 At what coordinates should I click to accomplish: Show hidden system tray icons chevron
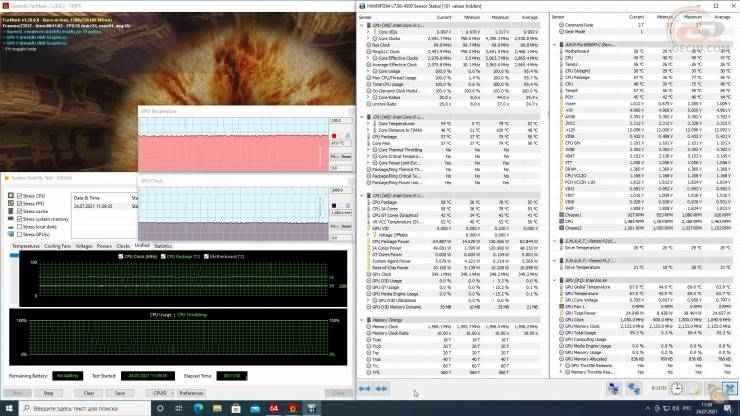(x=648, y=408)
